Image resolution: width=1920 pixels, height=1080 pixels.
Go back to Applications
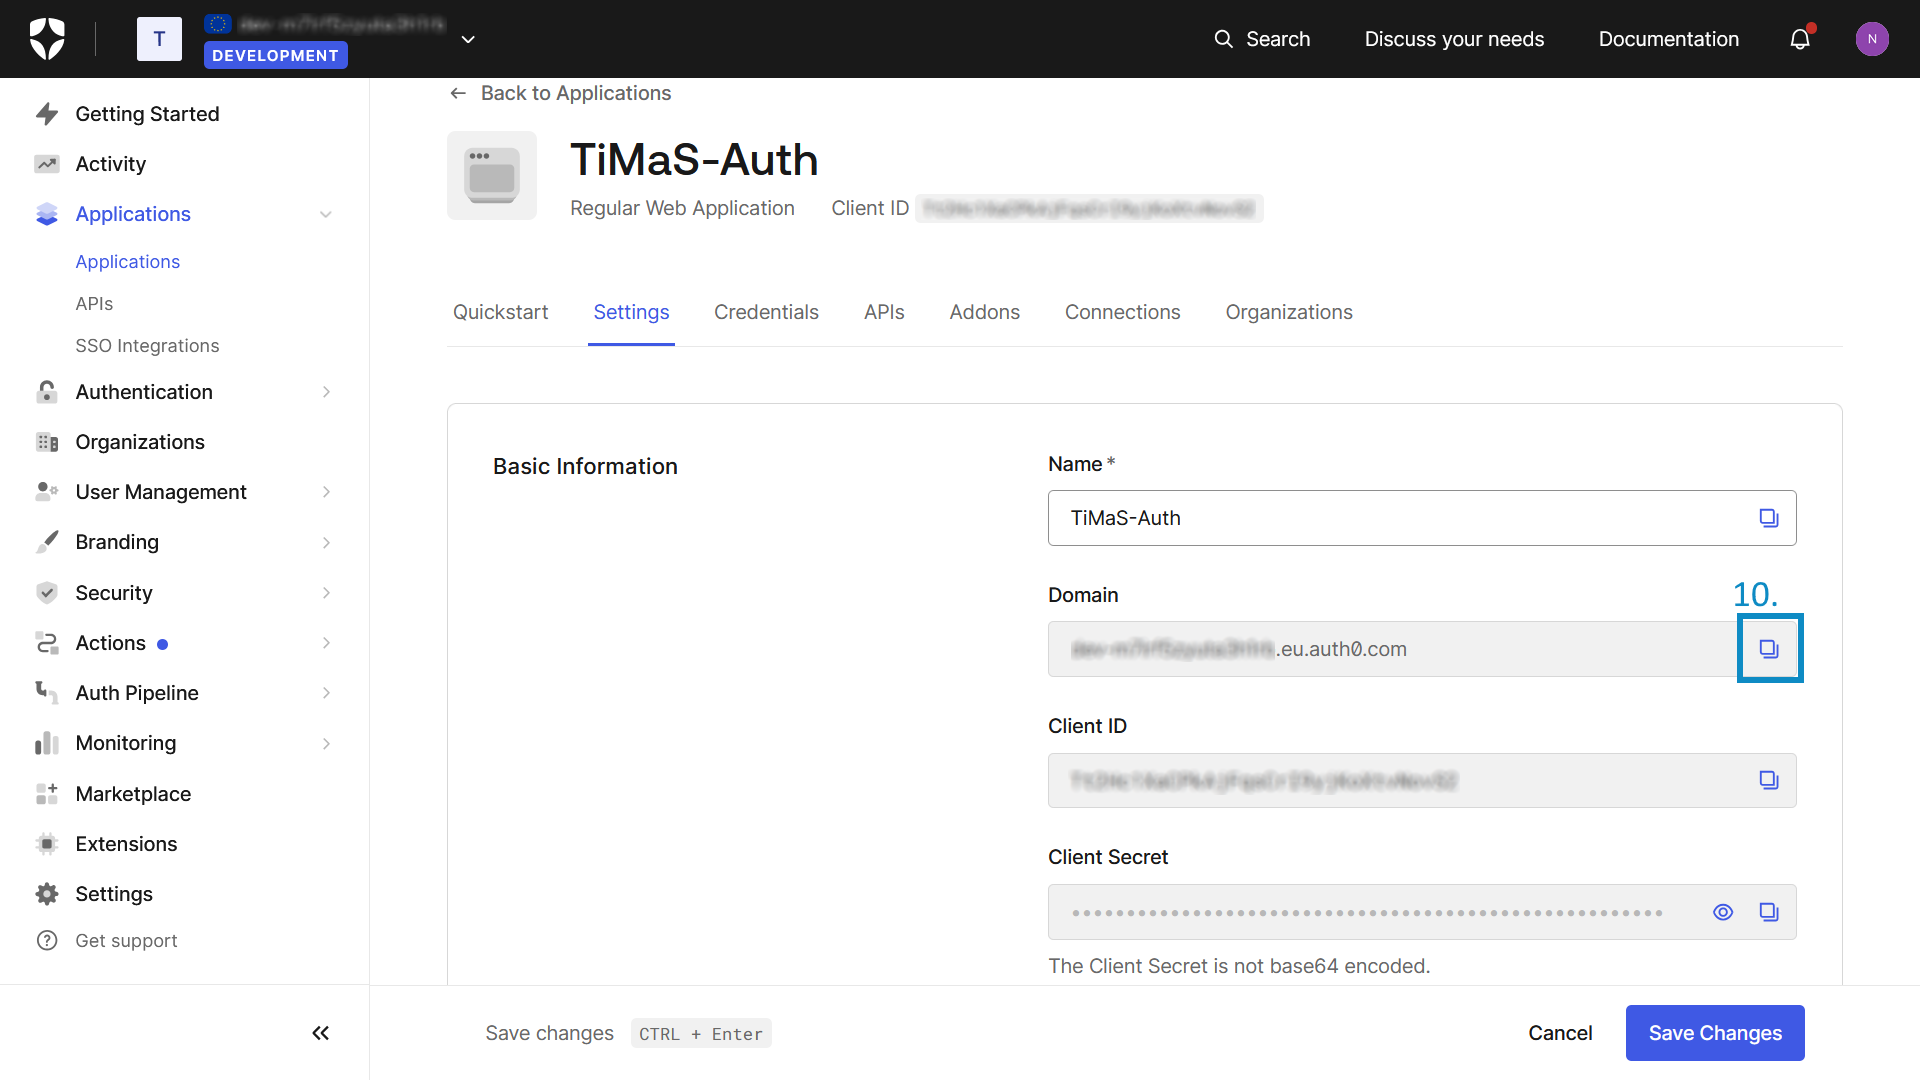[560, 93]
